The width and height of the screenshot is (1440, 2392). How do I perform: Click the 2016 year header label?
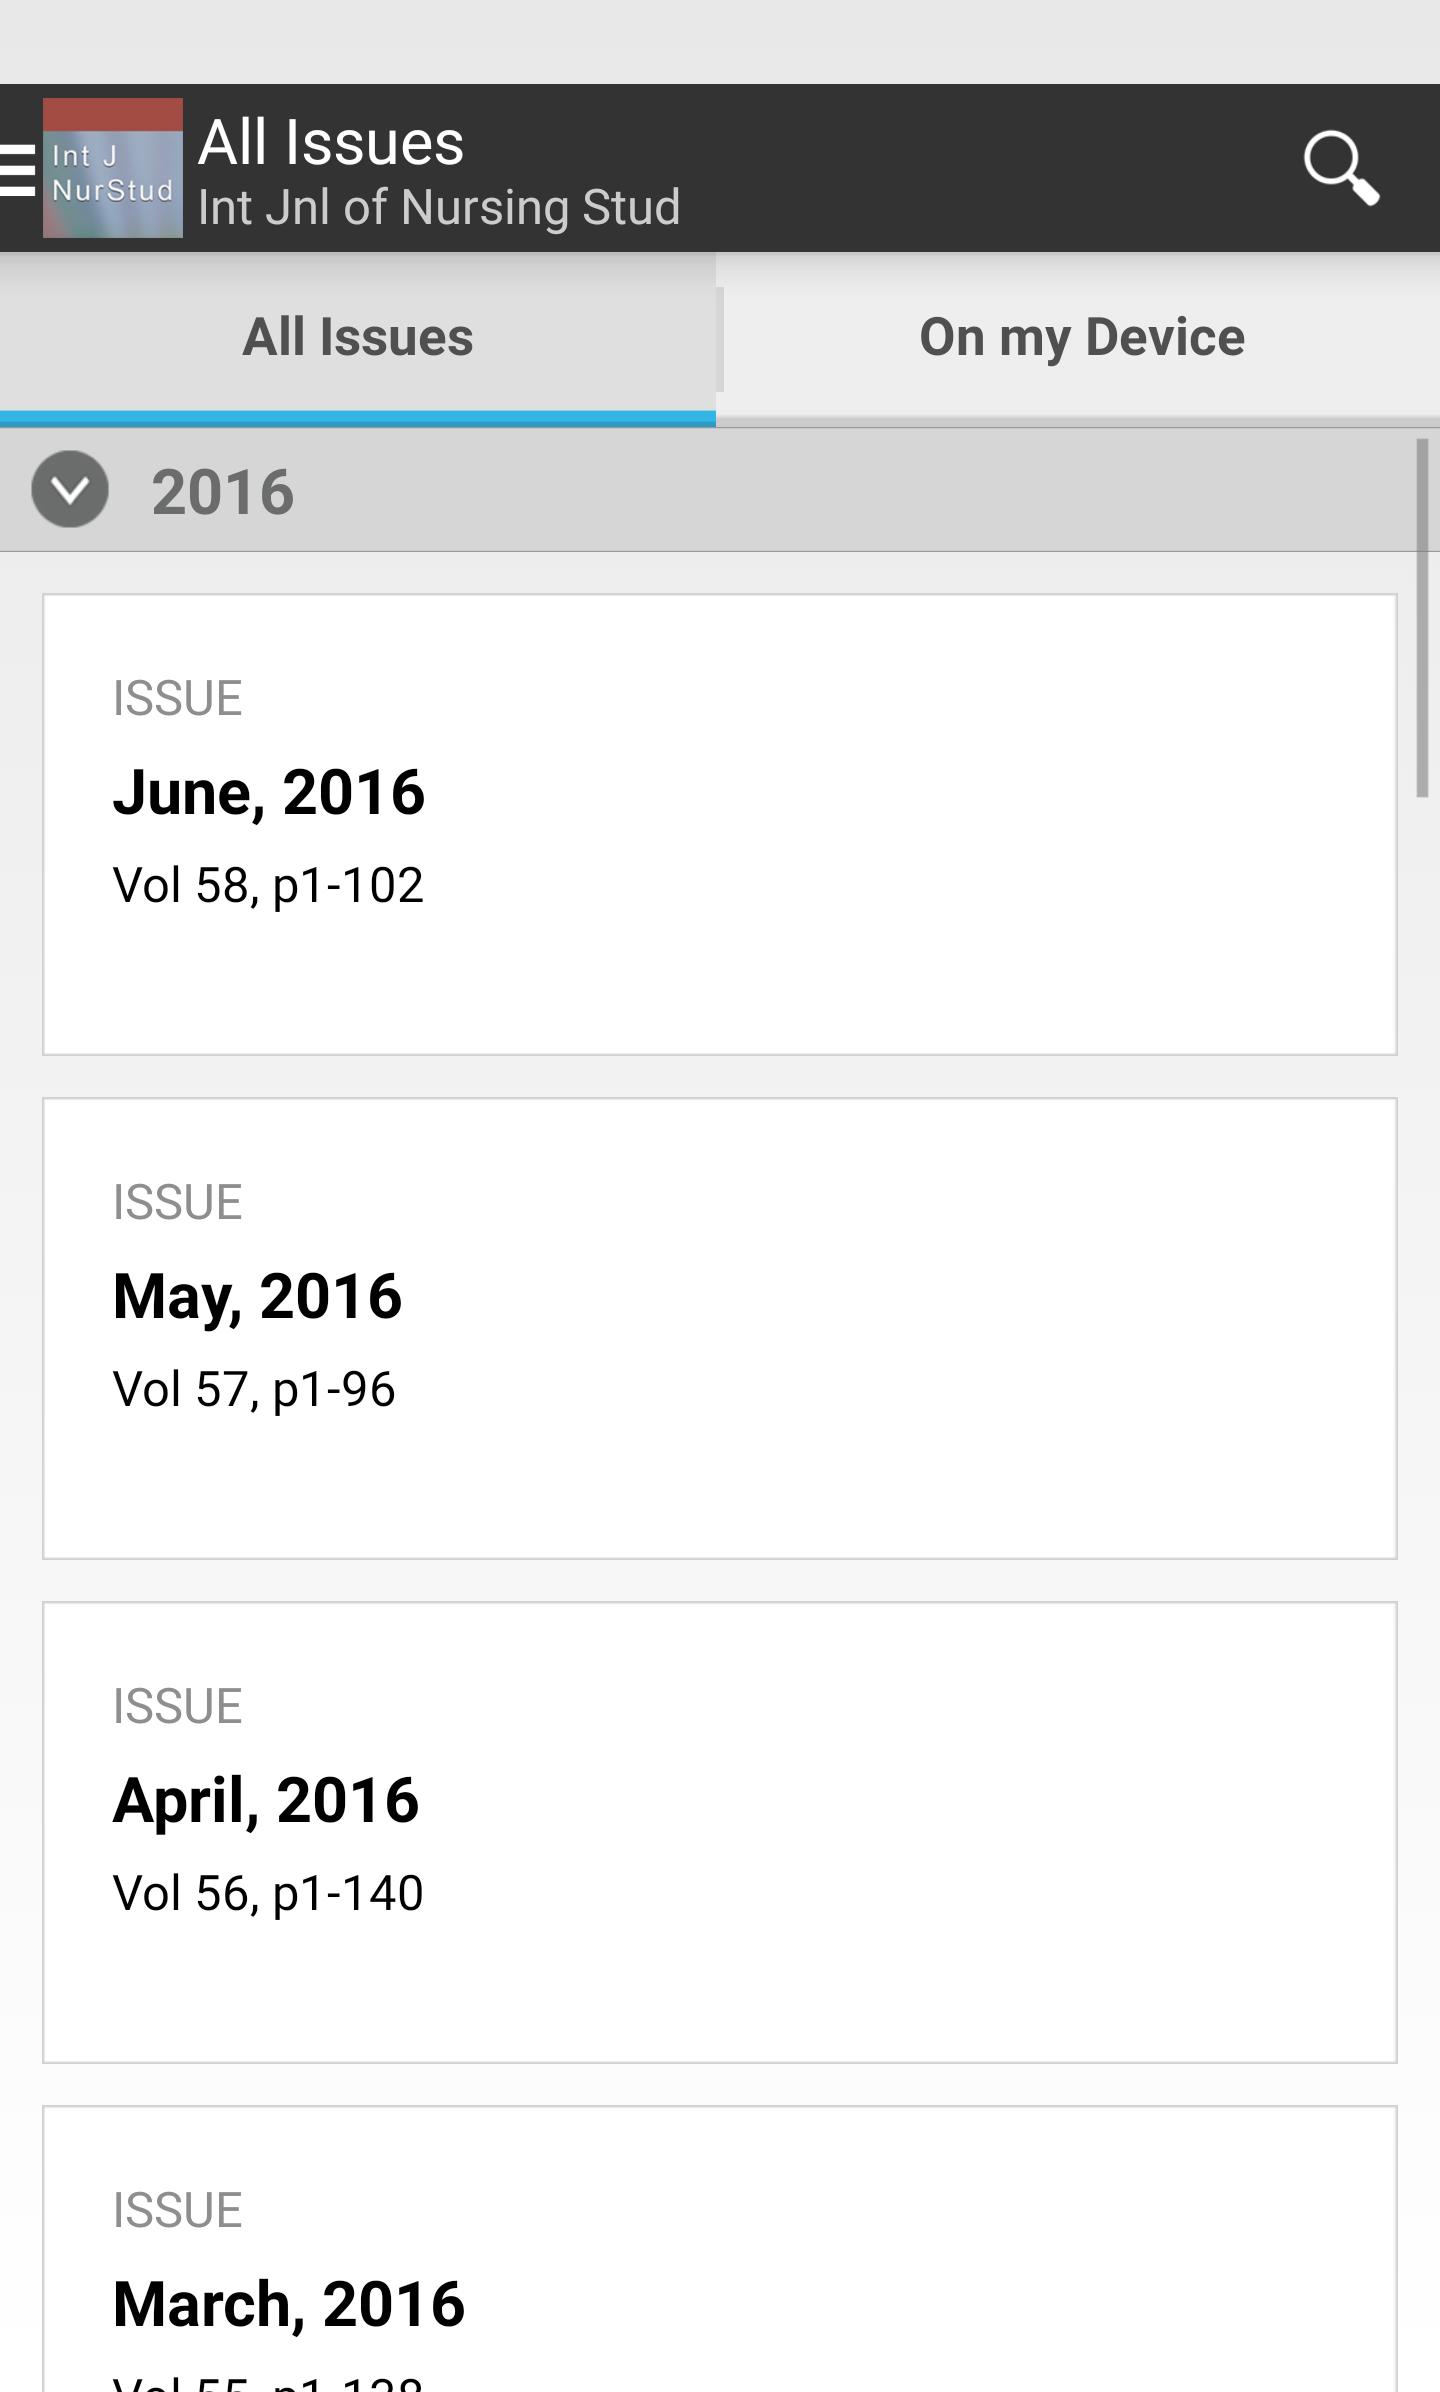coord(223,492)
